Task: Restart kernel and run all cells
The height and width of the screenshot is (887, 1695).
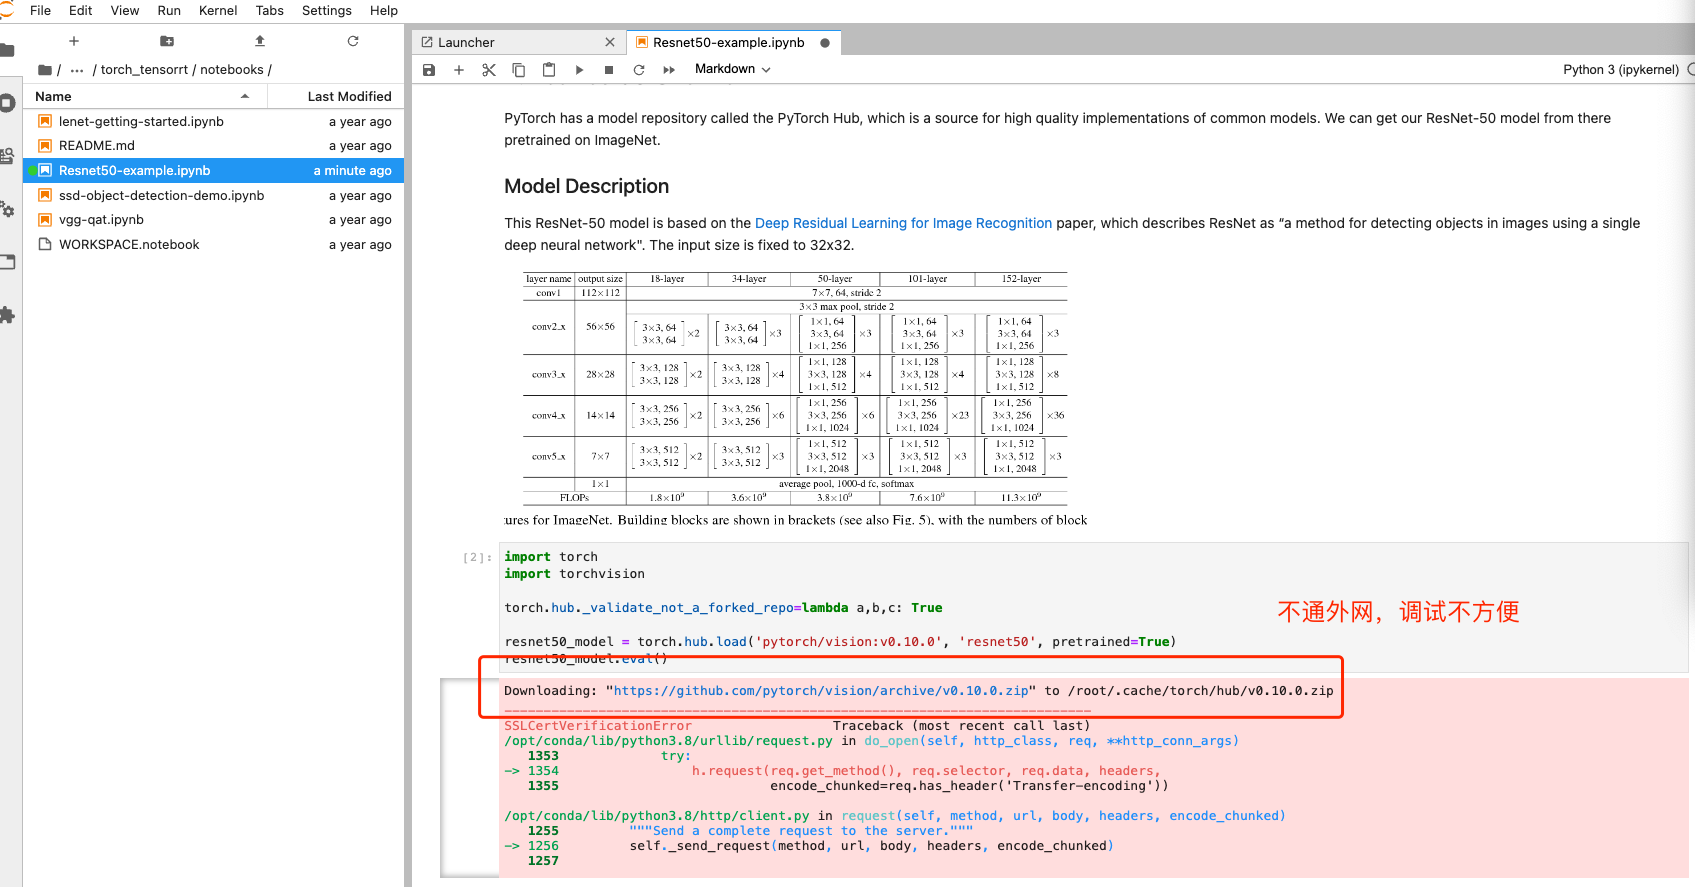Action: [x=669, y=70]
